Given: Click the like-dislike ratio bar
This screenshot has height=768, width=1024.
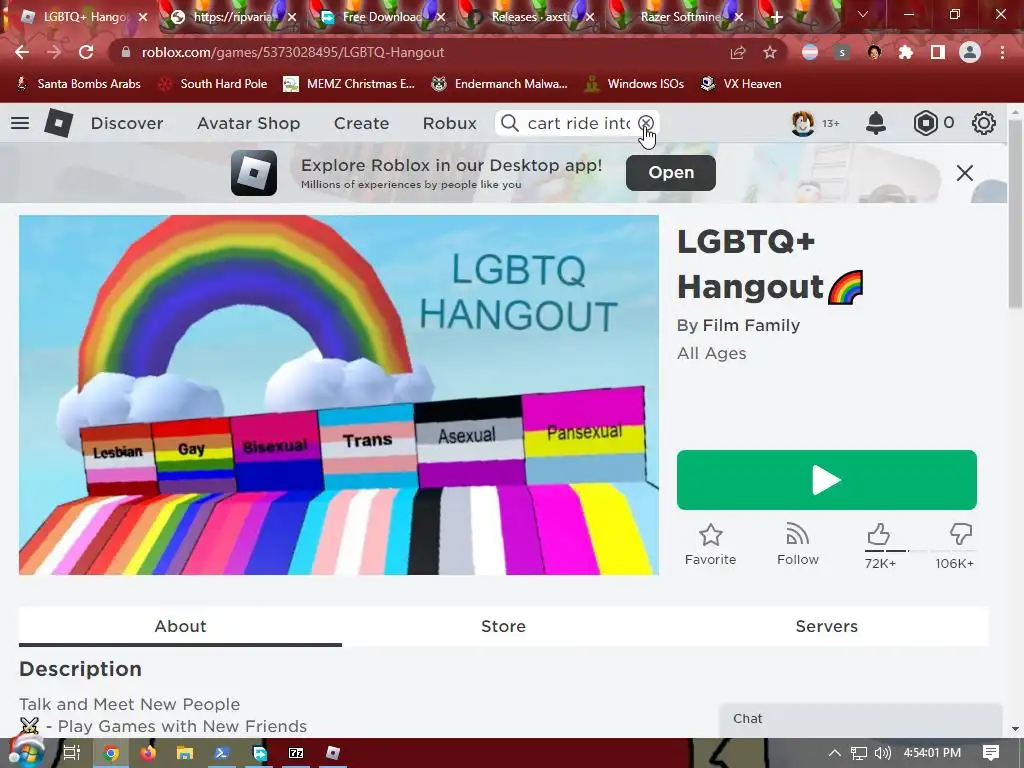Looking at the screenshot, I should click(x=920, y=551).
